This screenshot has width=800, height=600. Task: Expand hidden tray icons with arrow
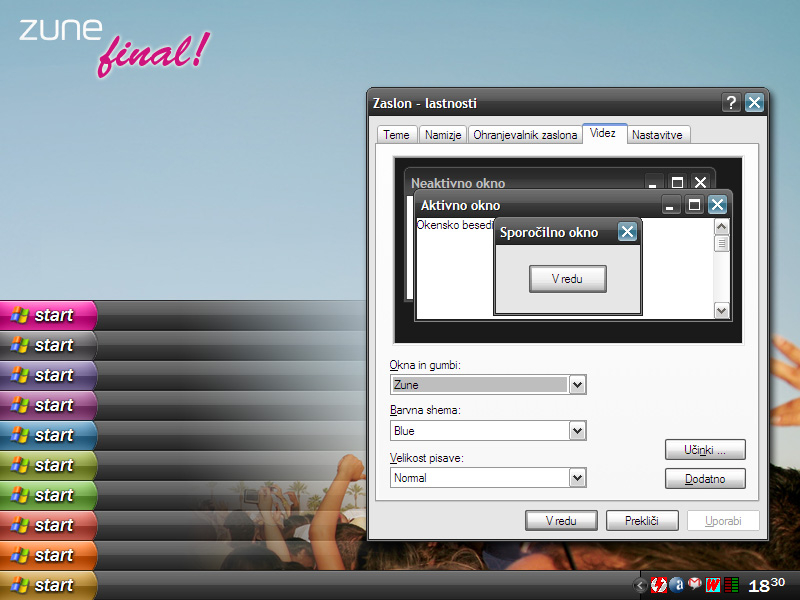click(x=640, y=585)
